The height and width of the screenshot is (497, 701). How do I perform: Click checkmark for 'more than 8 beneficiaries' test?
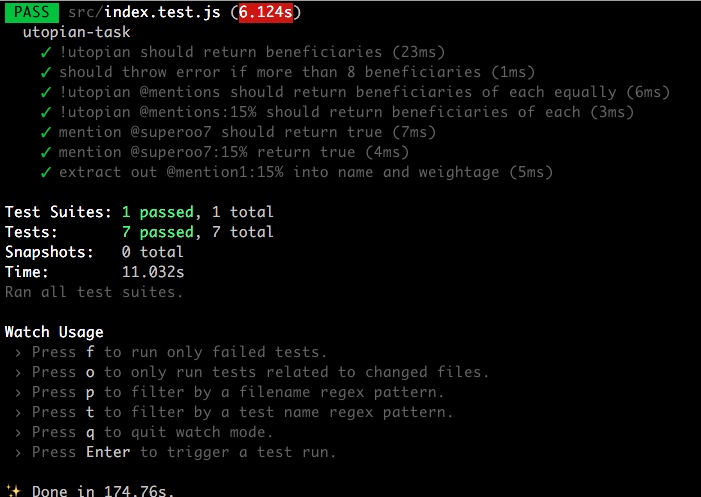tap(46, 72)
